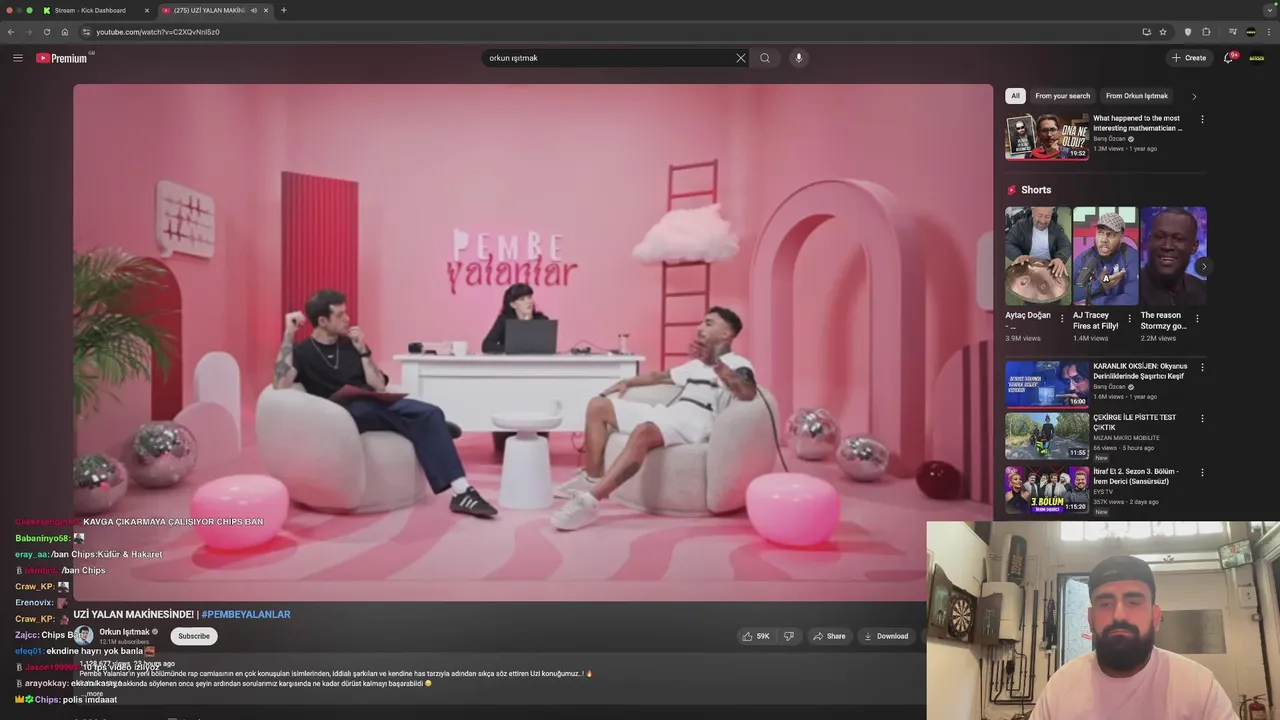Image resolution: width=1280 pixels, height=720 pixels.
Task: Clear the search box with the X
Action: point(741,58)
